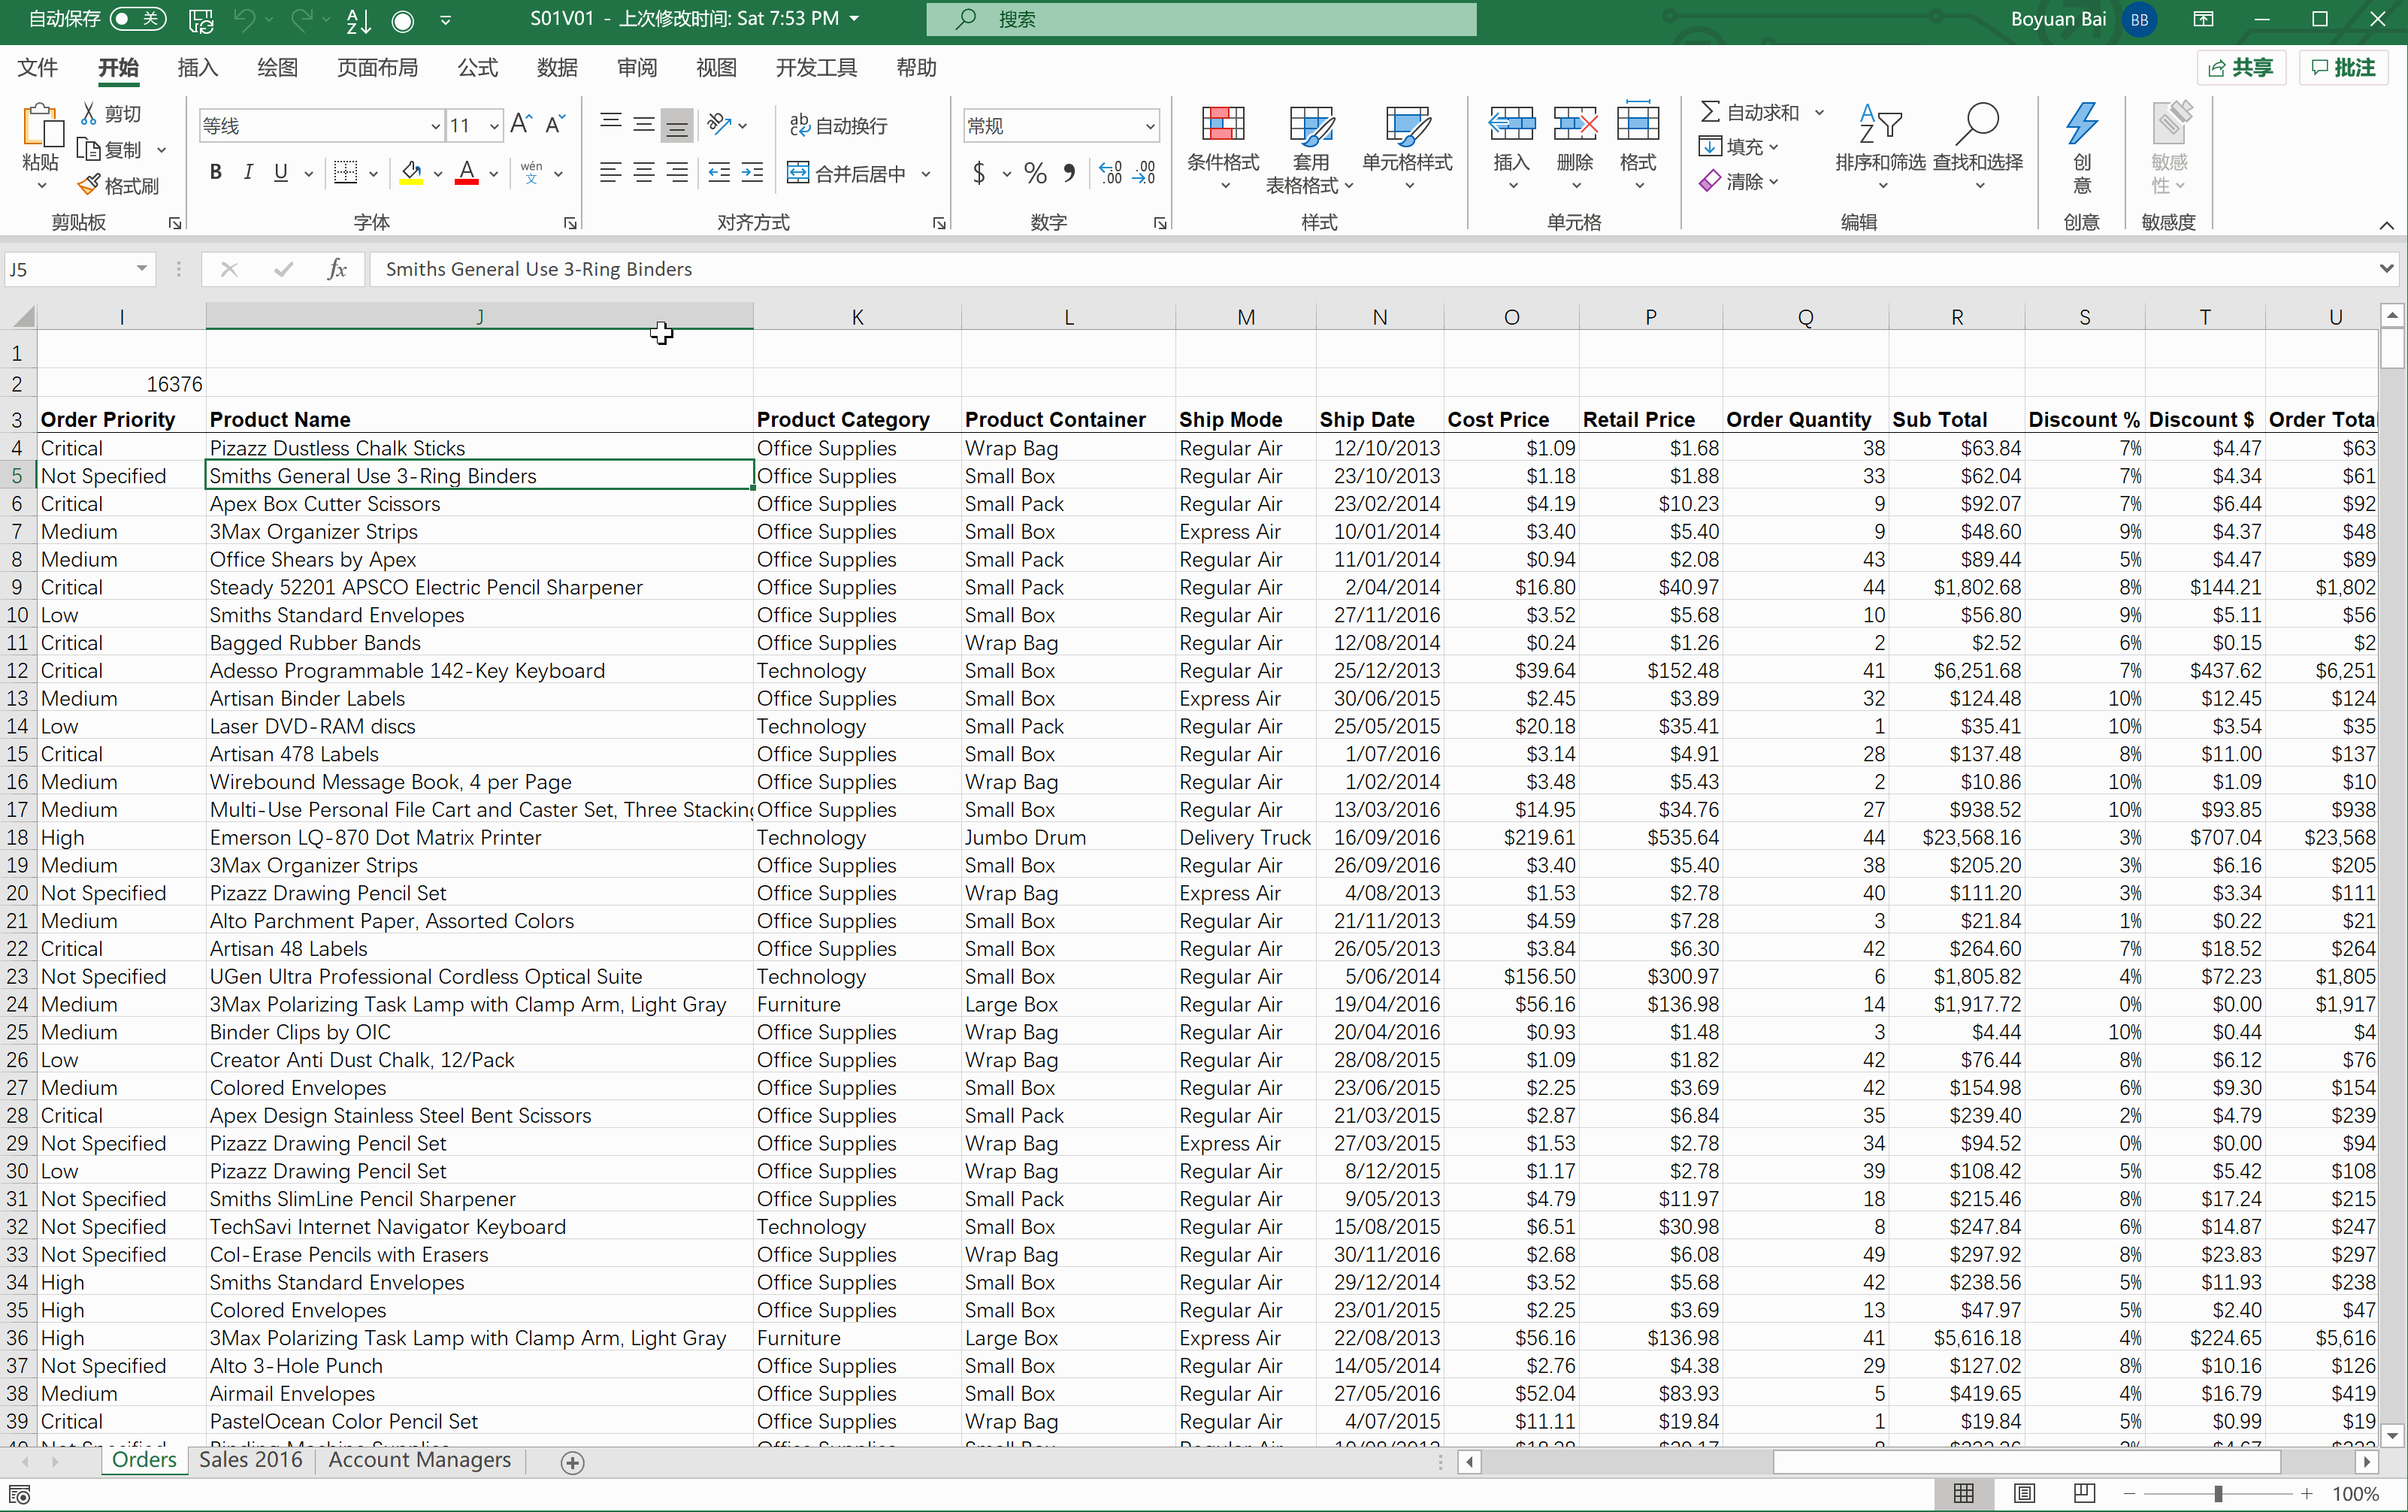
Task: Click the Clear button
Action: coord(1739,182)
